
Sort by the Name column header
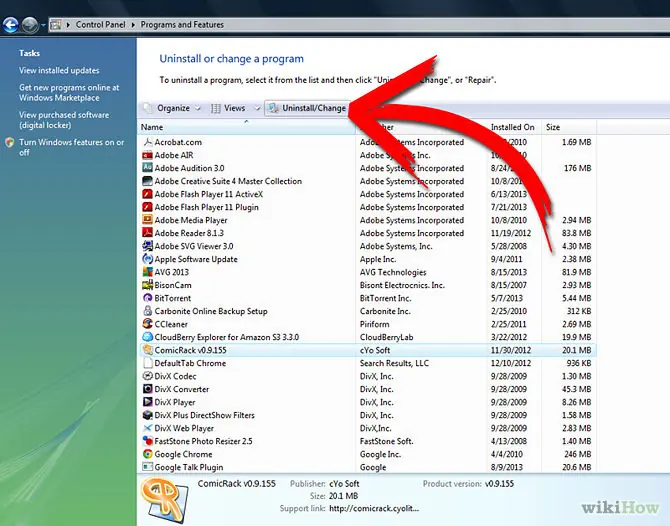click(x=246, y=127)
